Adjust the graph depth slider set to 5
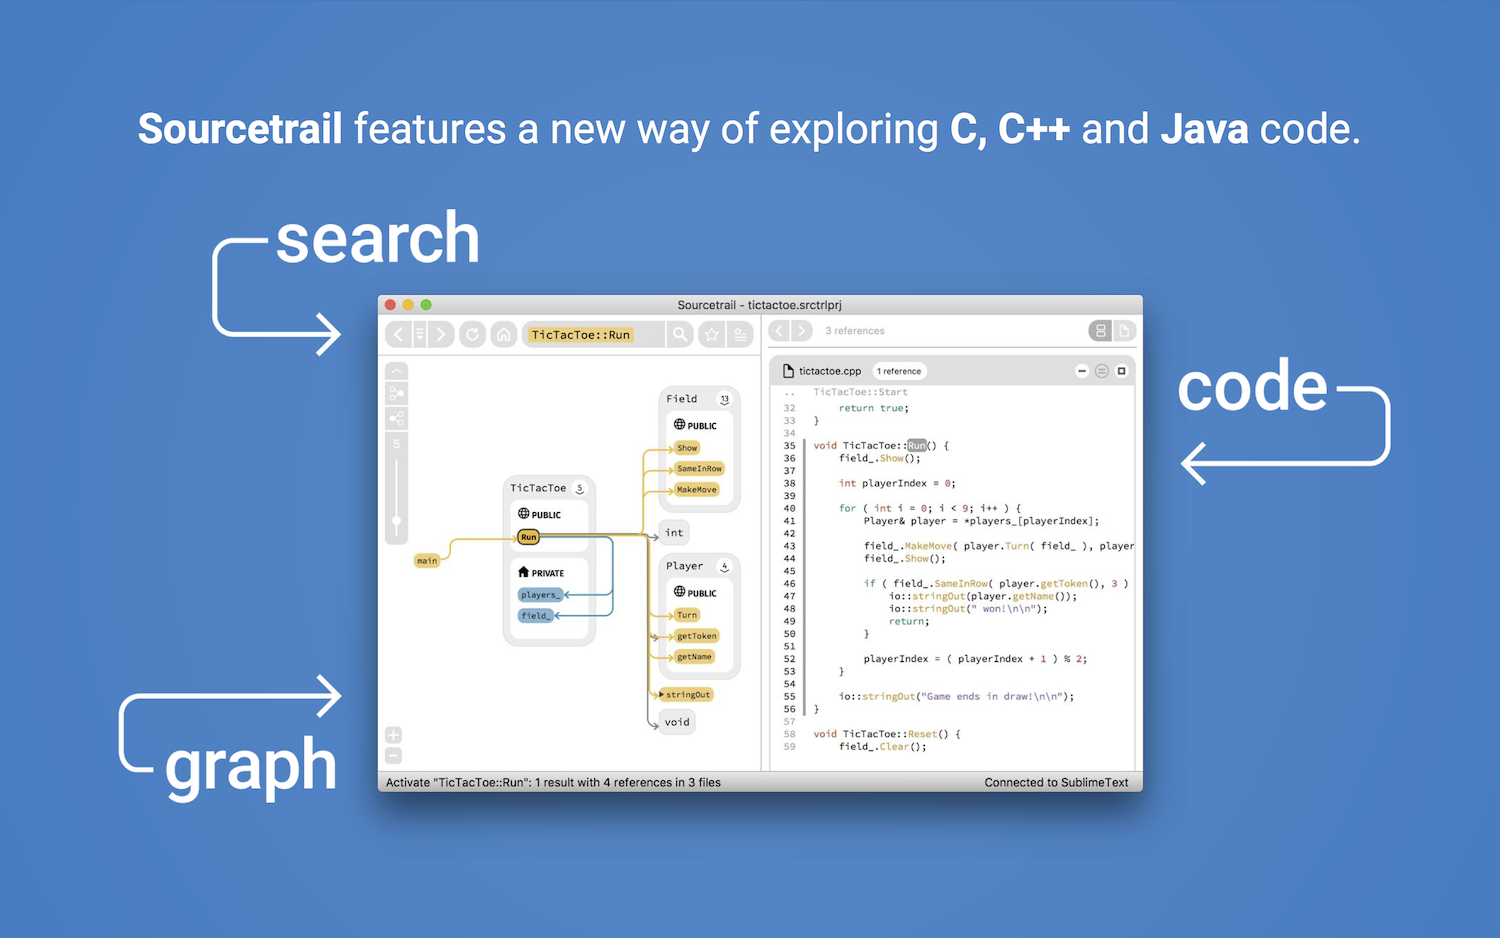Screen dimensions: 1500x938 pos(396,518)
